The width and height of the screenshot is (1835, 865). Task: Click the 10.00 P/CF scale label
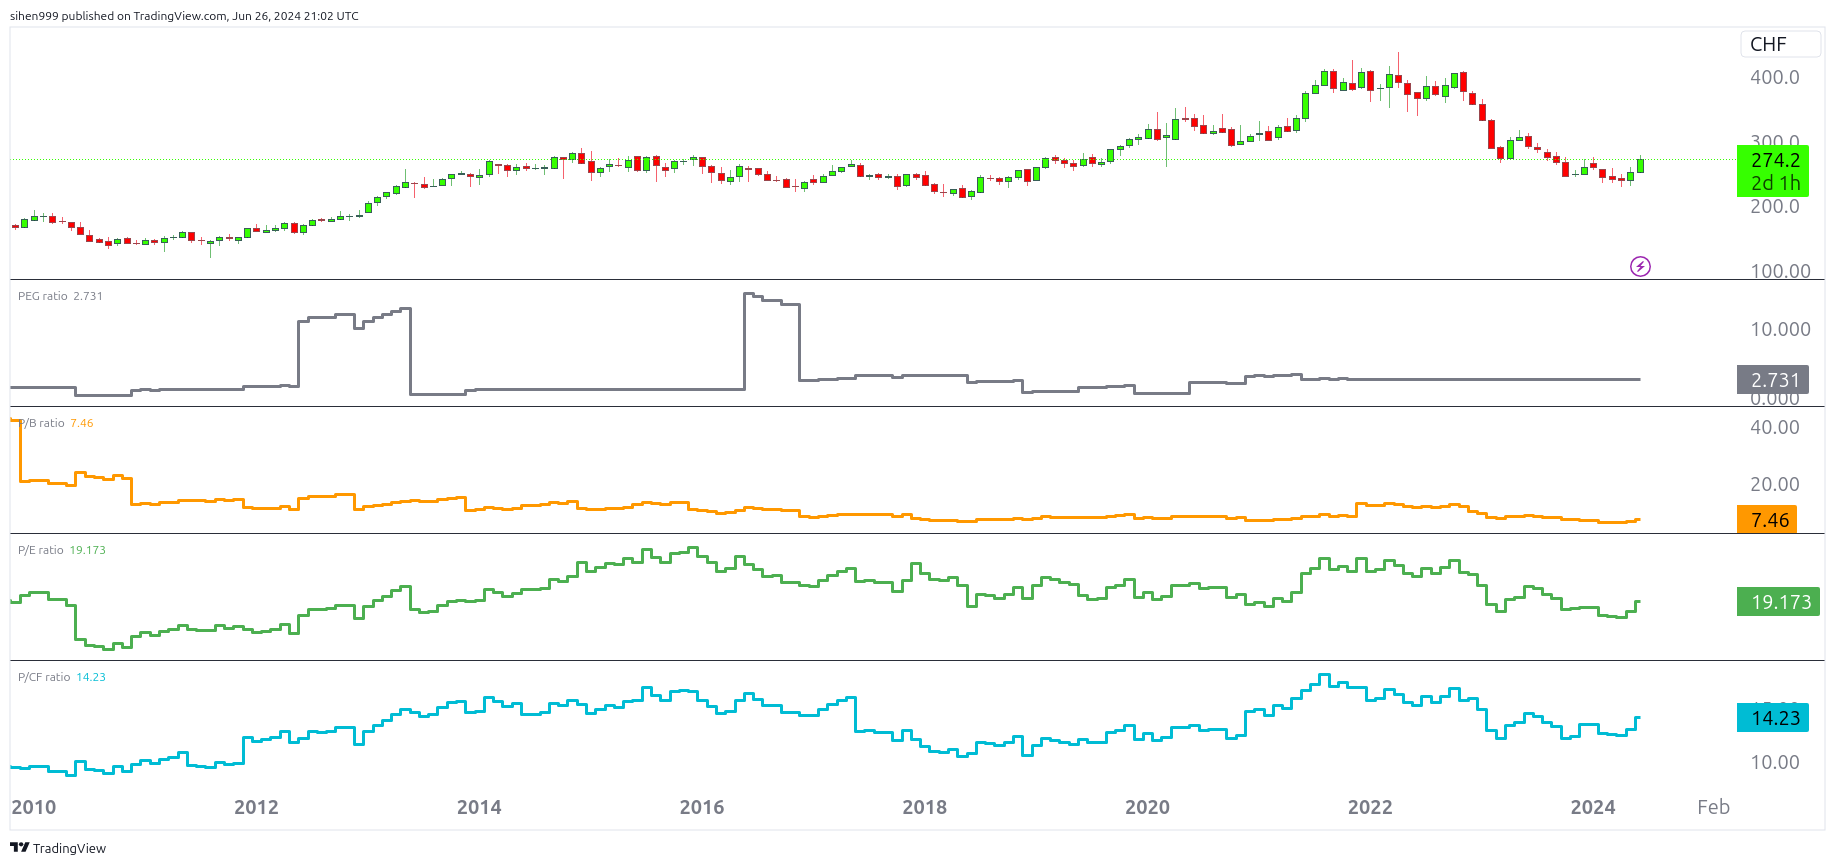click(1775, 762)
